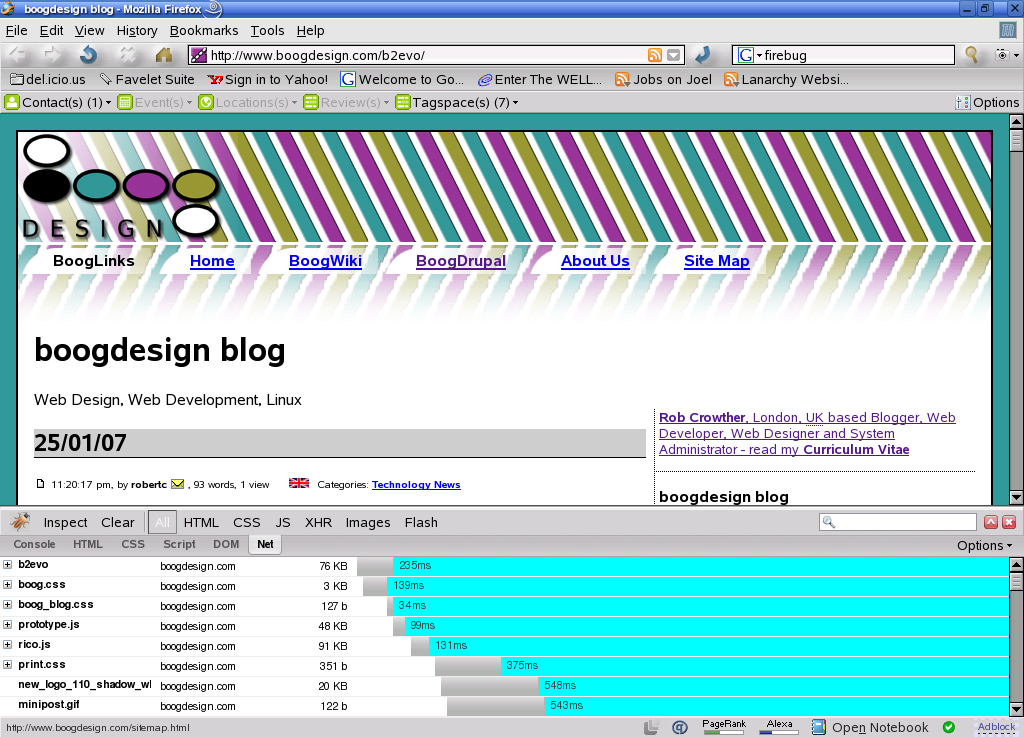The image size is (1024, 737).
Task: Open the Jobs on Joel feed bookmark
Action: tap(664, 80)
